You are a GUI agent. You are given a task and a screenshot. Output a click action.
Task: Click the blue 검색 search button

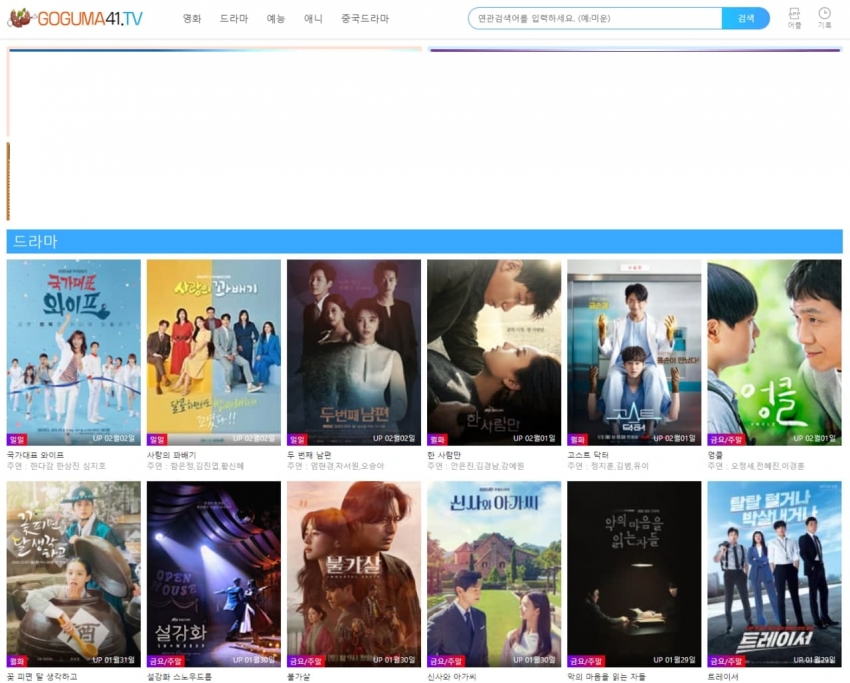pyautogui.click(x=746, y=18)
